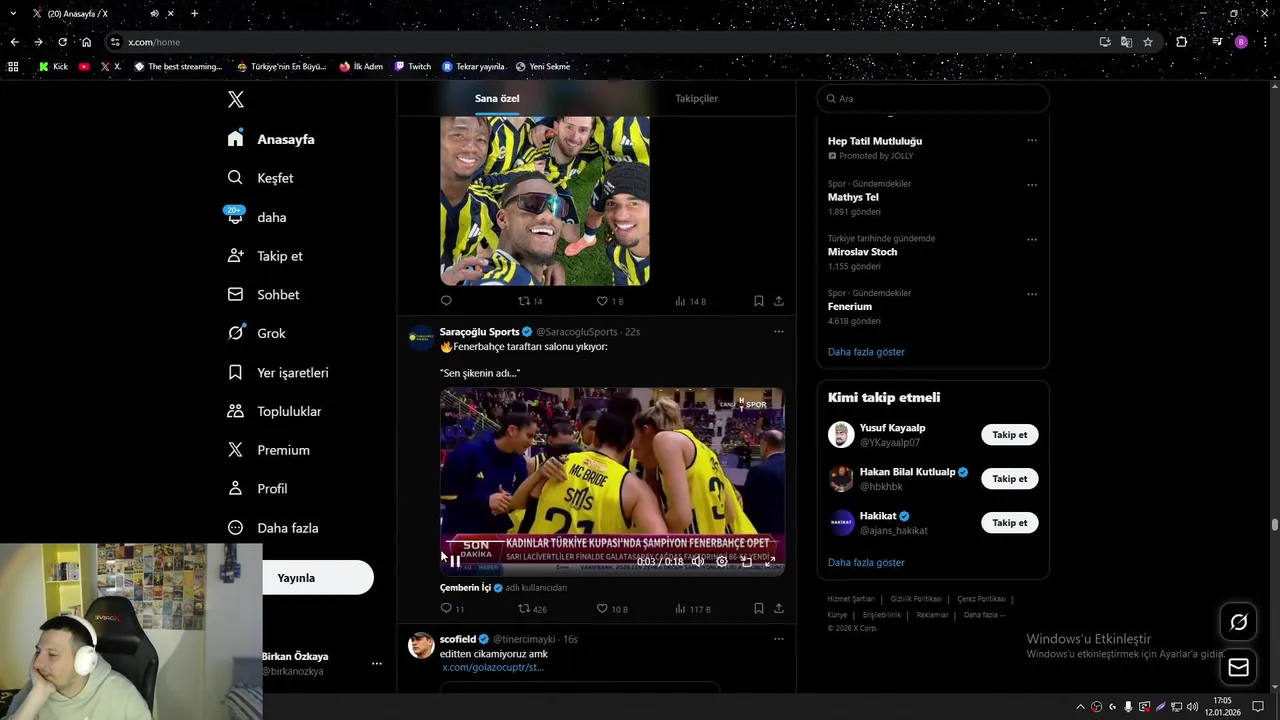The image size is (1280, 720).
Task: View analytics of post with 117 B views
Action: (692, 609)
